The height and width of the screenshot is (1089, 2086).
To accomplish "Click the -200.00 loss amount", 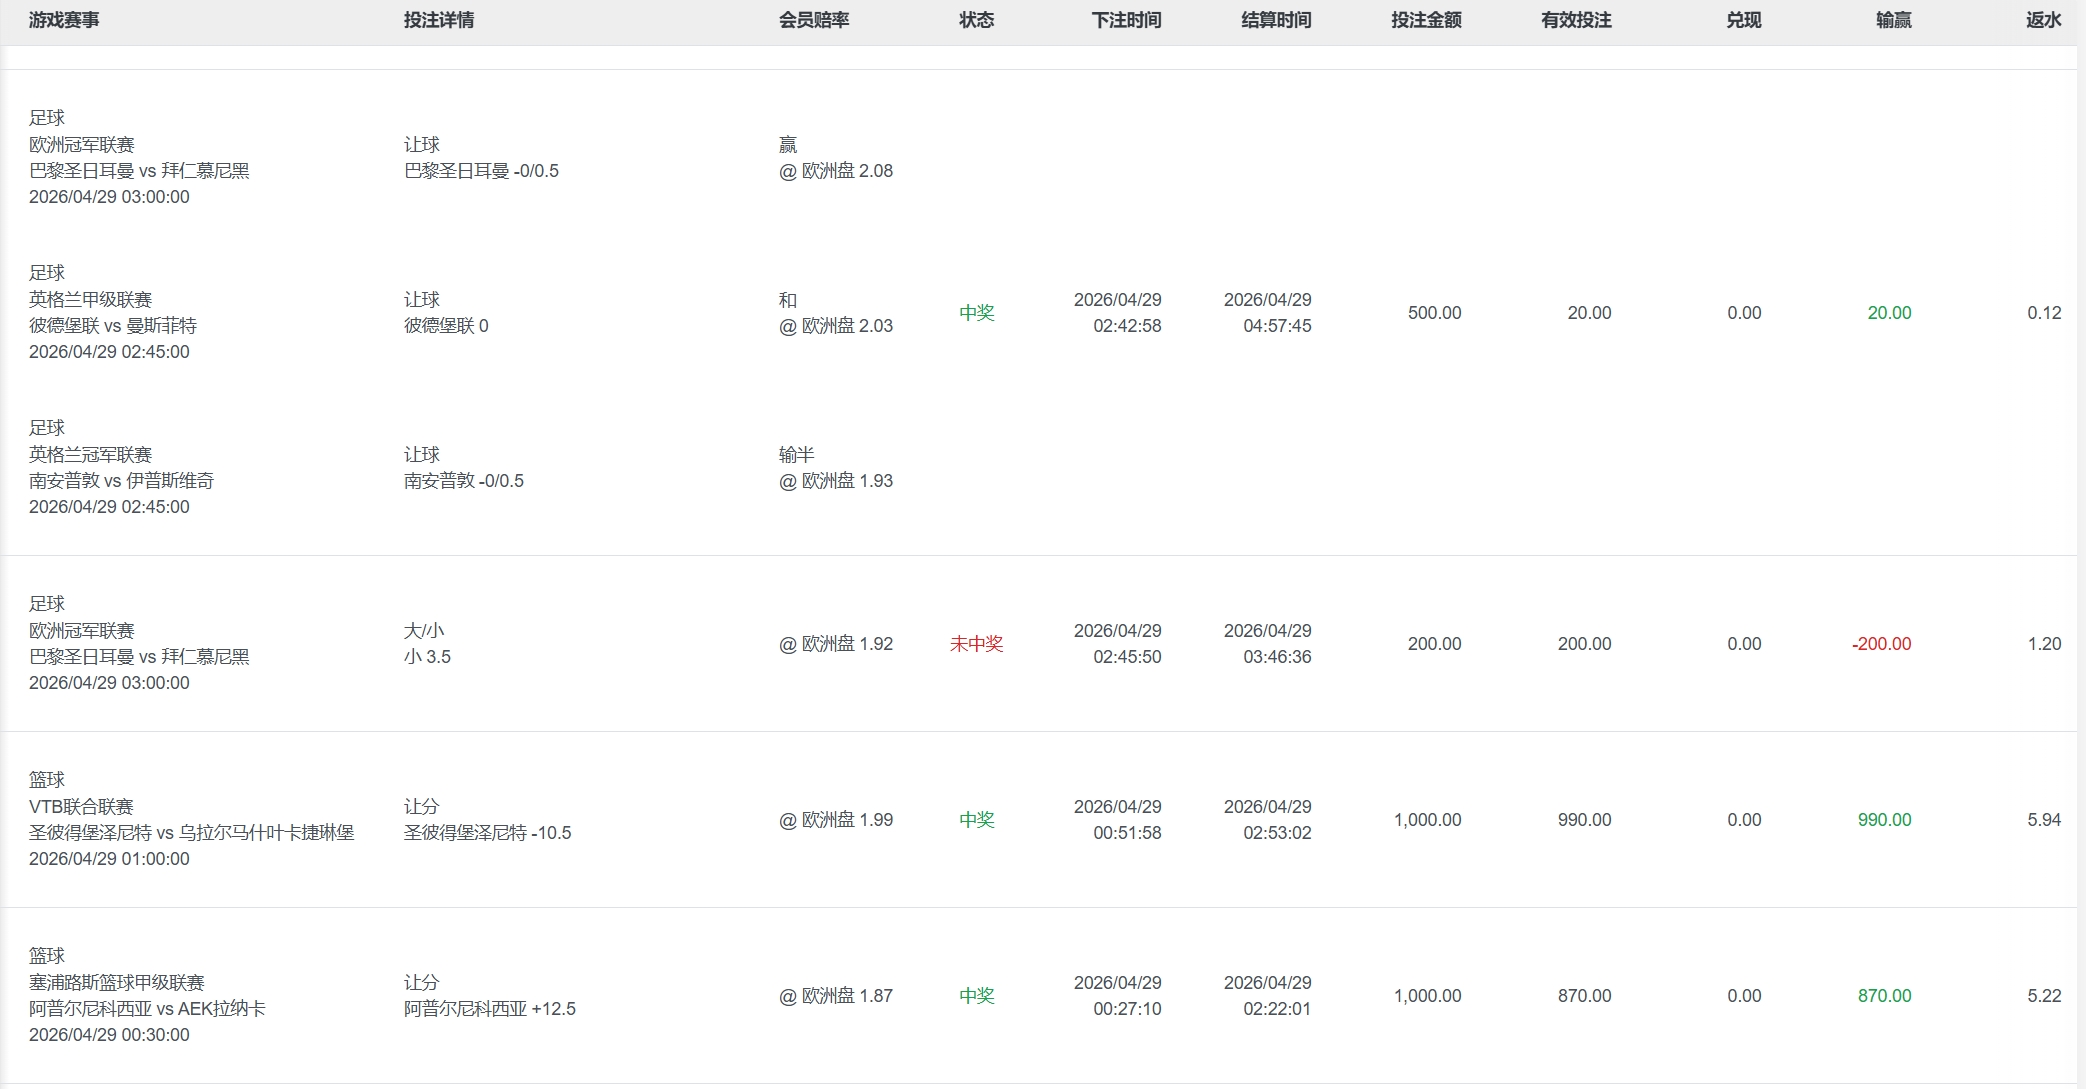I will coord(1881,644).
